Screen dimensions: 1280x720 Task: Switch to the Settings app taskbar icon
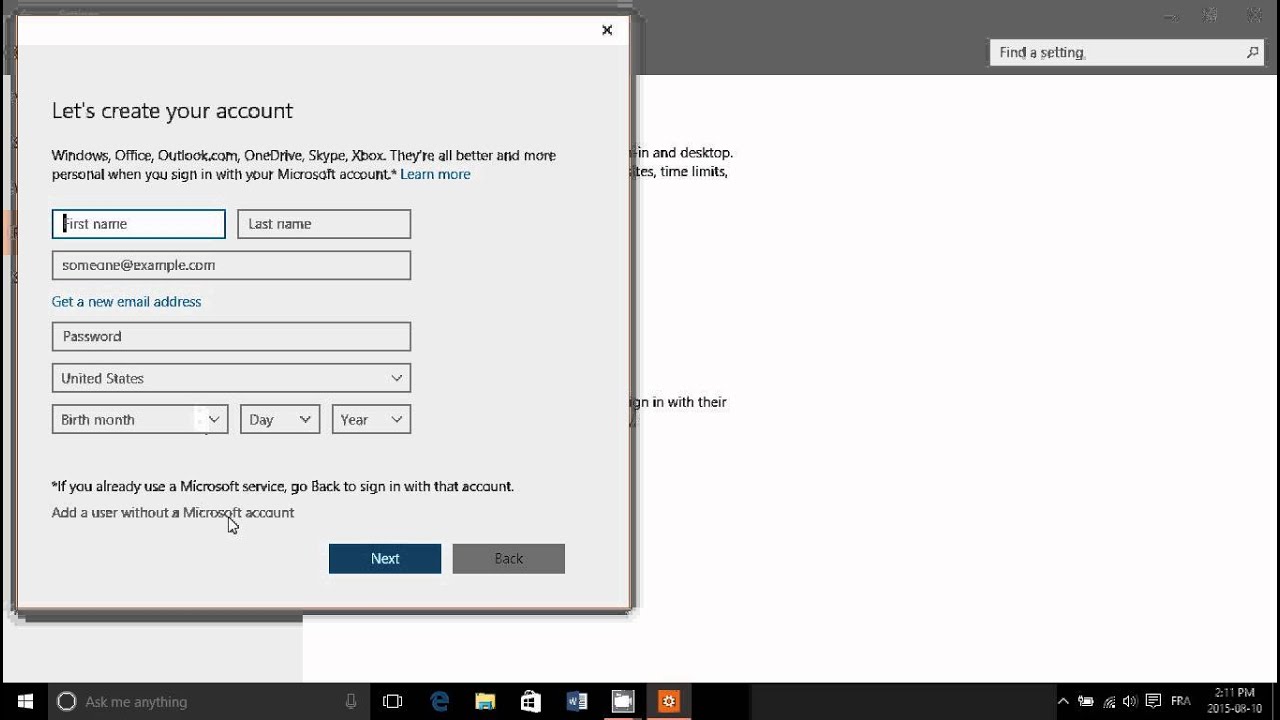tap(669, 701)
